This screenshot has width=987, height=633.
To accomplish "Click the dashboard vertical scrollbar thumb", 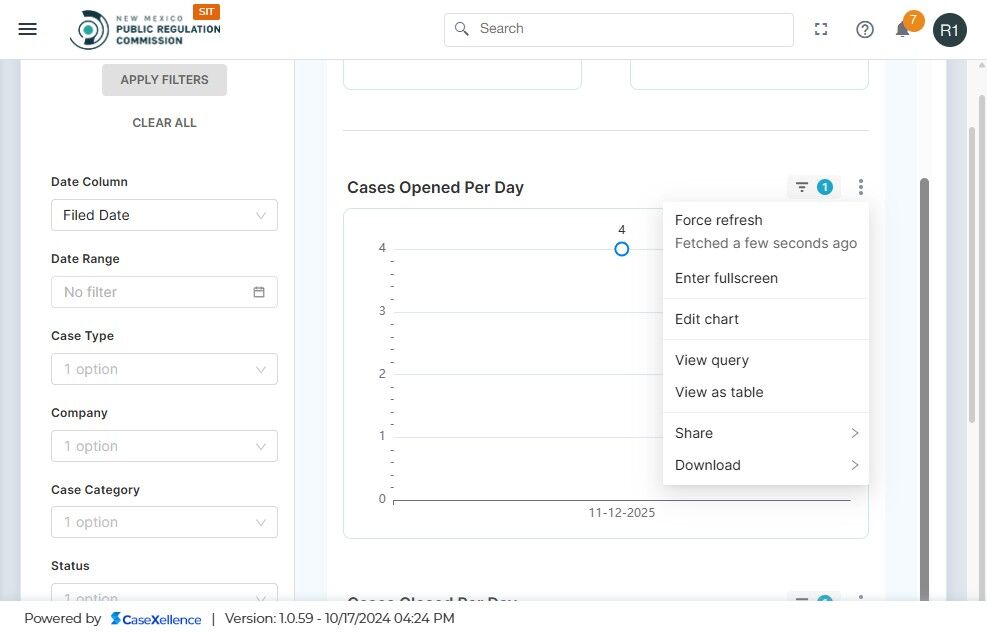I will pos(924,389).
